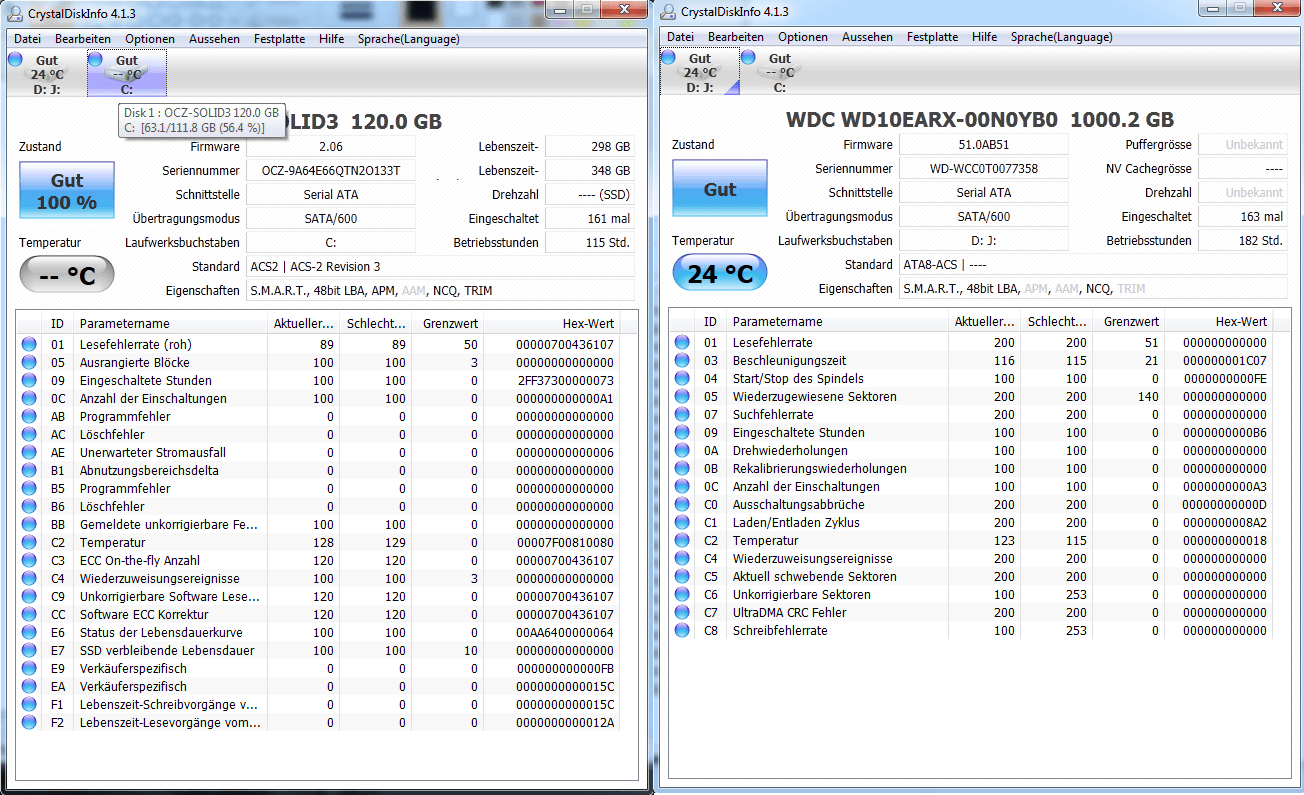This screenshot has height=795, width=1304.
Task: Open Sprache(Language) menu in right window
Action: (1061, 37)
